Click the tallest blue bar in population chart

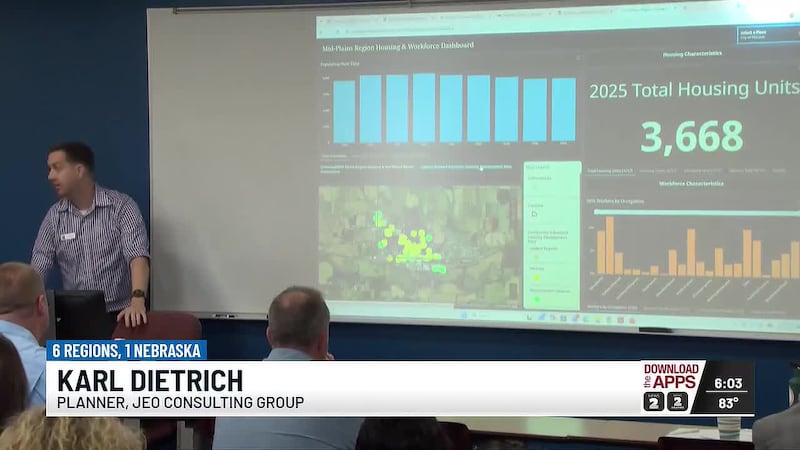pyautogui.click(x=424, y=108)
